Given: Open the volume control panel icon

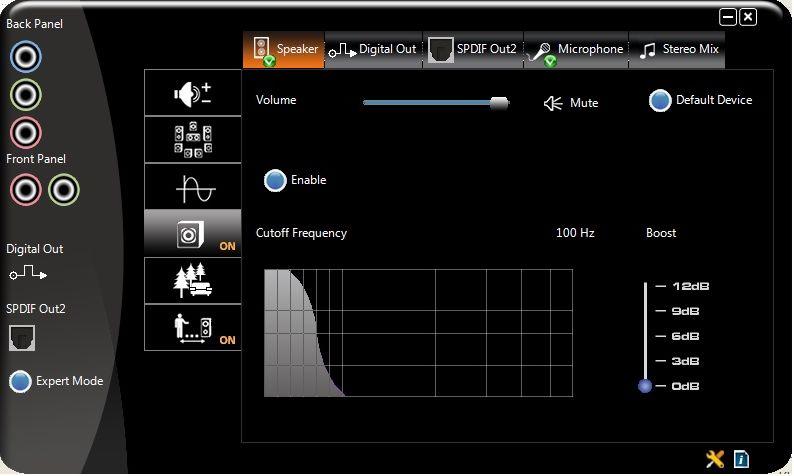Looking at the screenshot, I should pos(192,93).
